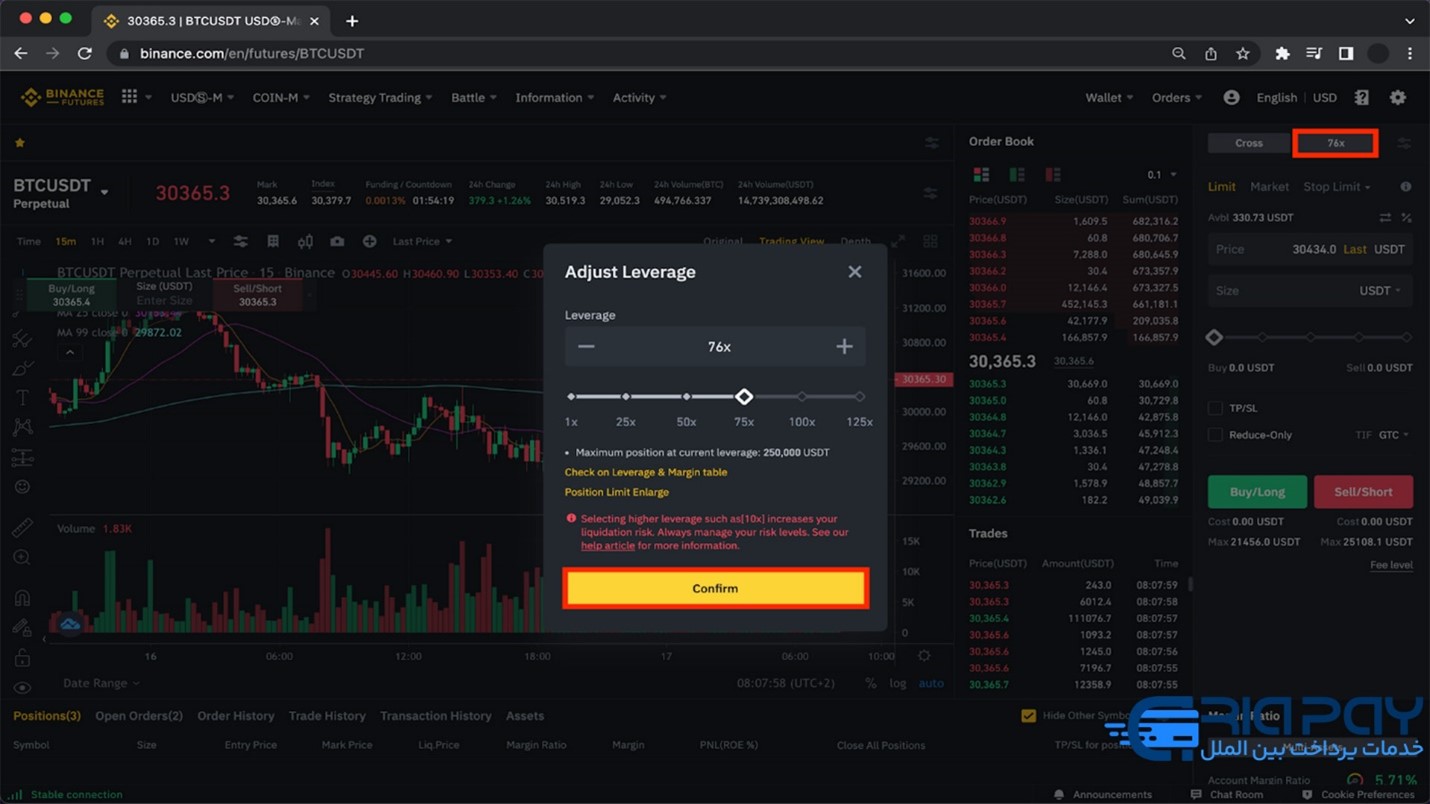Open the help article link
Viewport: 1430px width, 804px height.
tap(608, 546)
